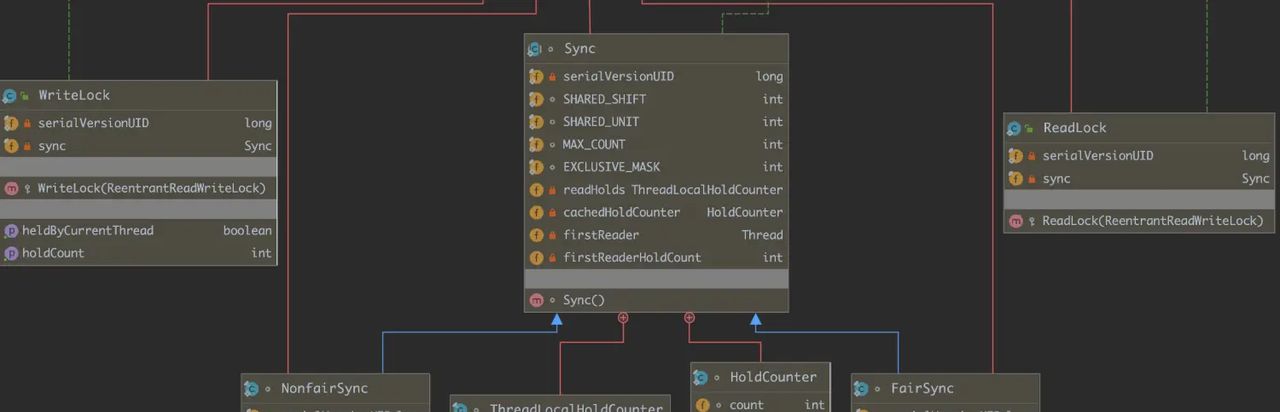Select the EXCLUSIVE_MASK field row

point(611,167)
